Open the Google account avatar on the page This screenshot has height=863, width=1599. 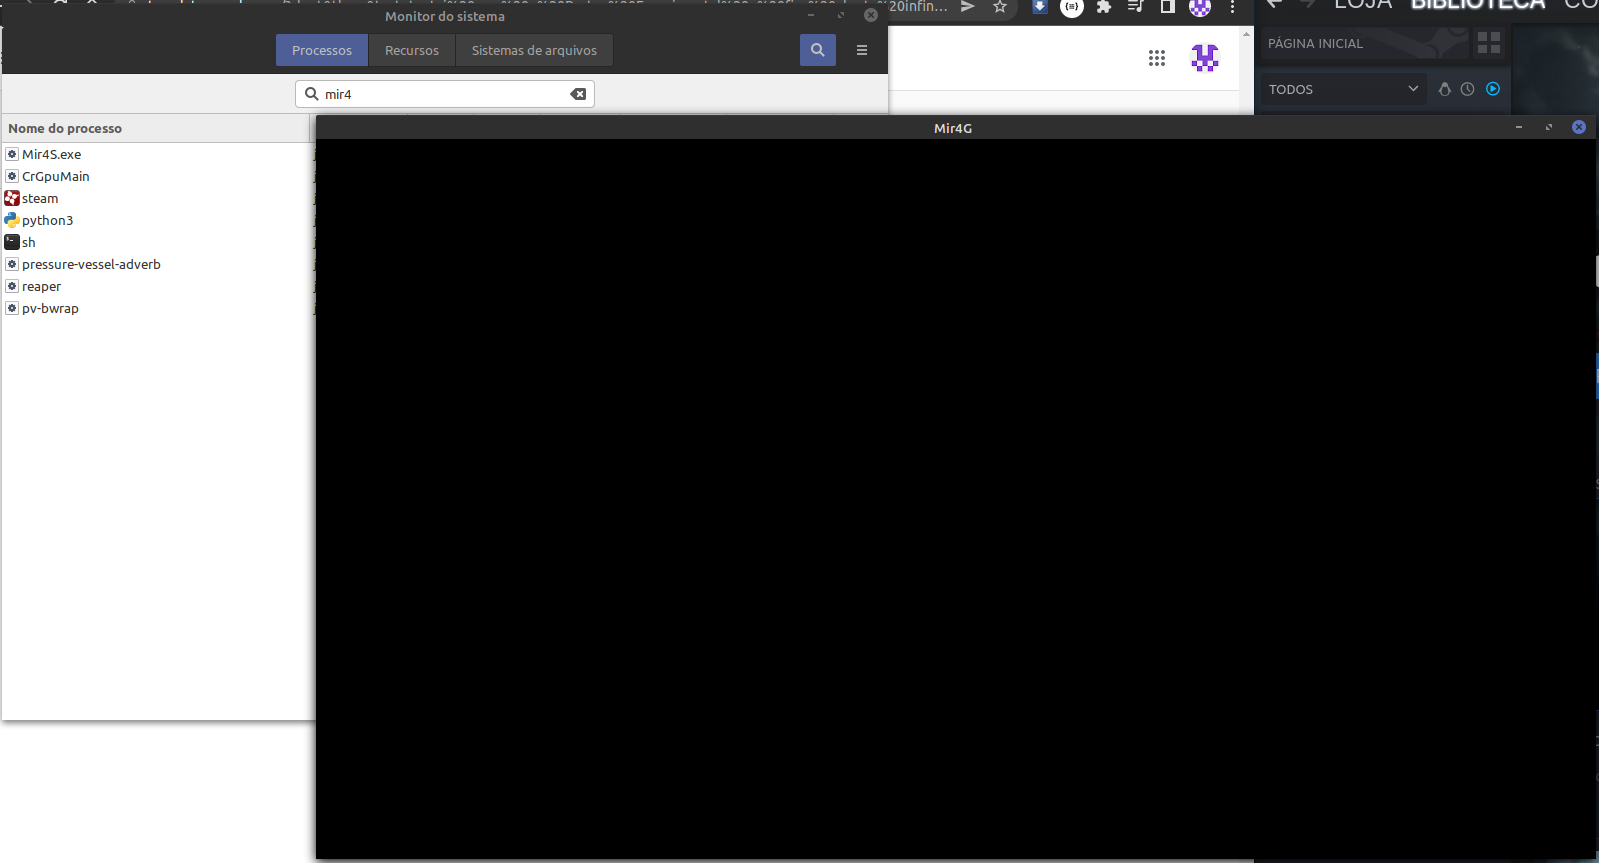(x=1205, y=58)
